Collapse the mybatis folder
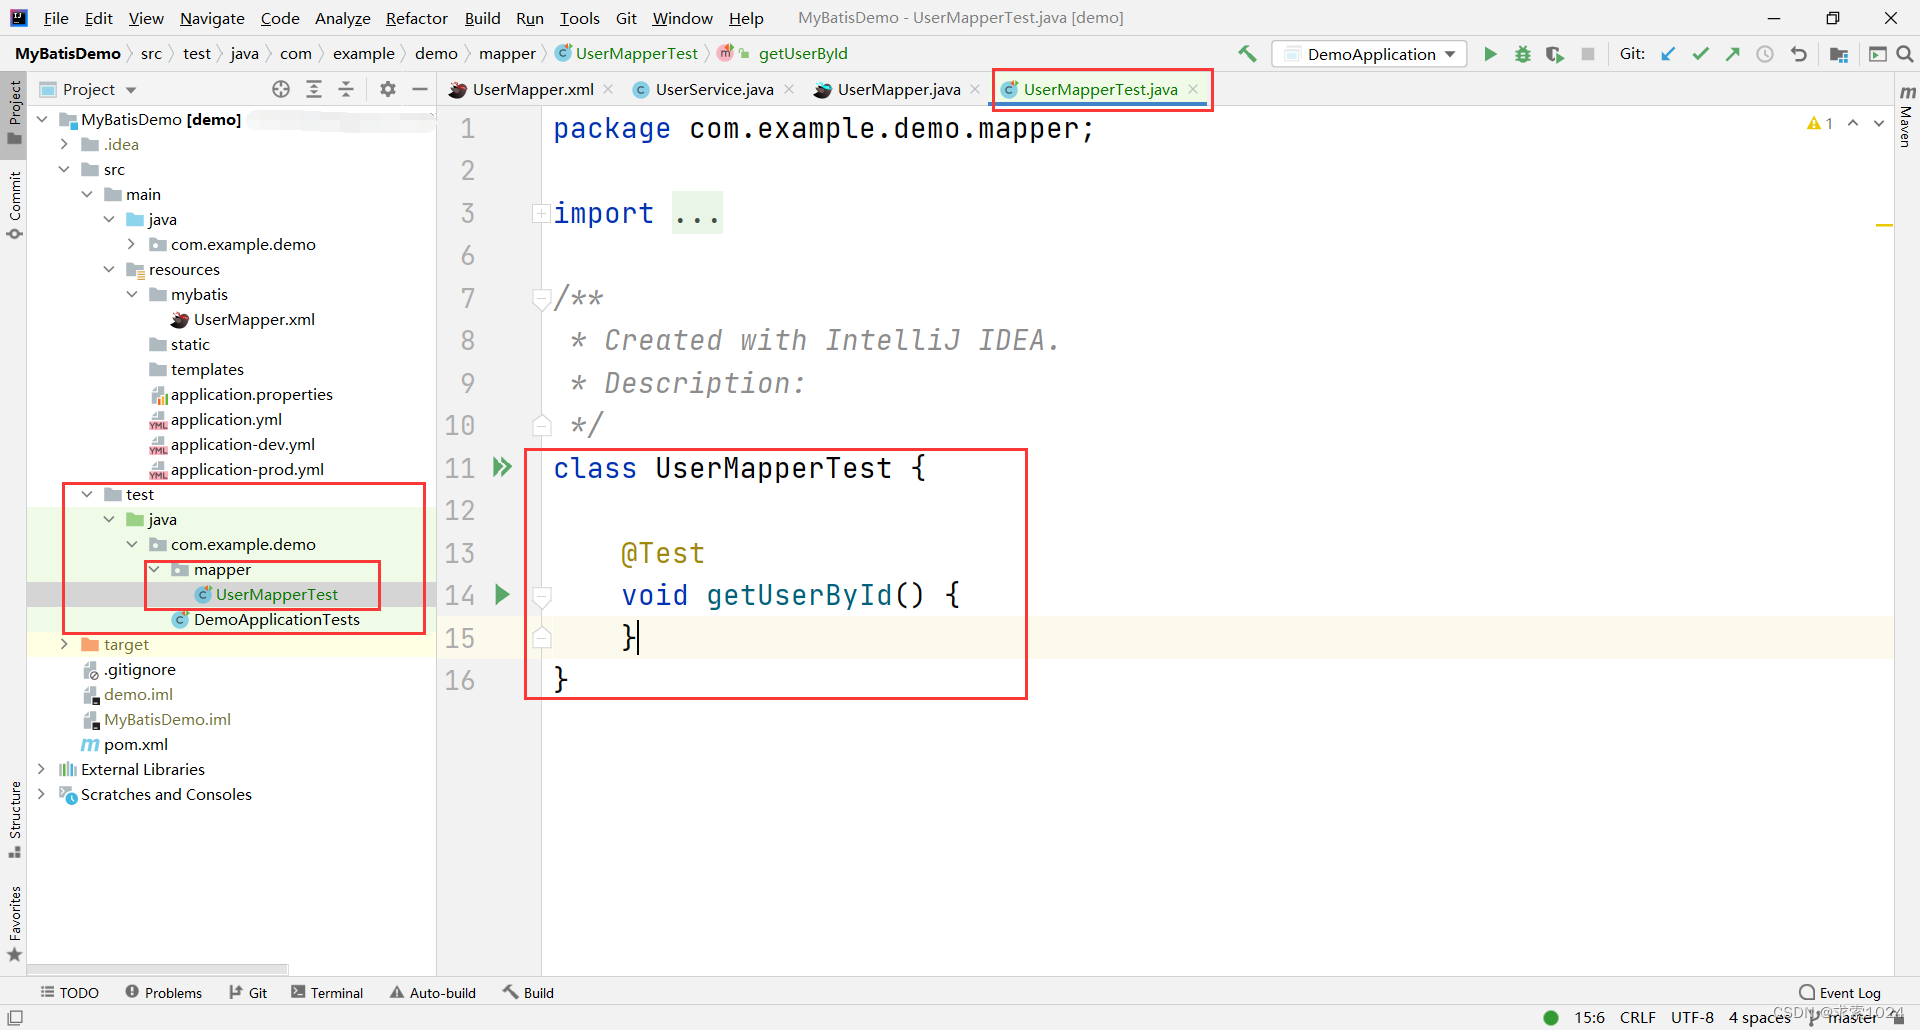This screenshot has width=1920, height=1030. point(132,294)
